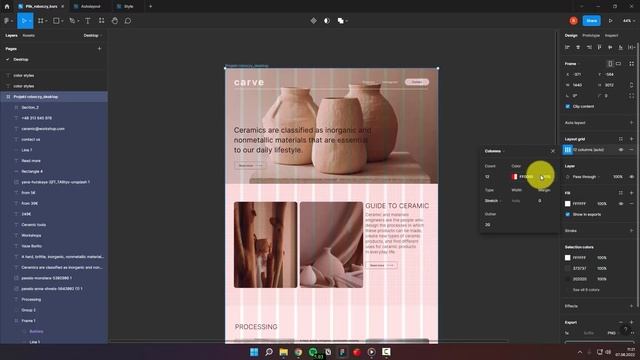640x360 pixels.
Task: Select the Comment tool
Action: (x=128, y=21)
